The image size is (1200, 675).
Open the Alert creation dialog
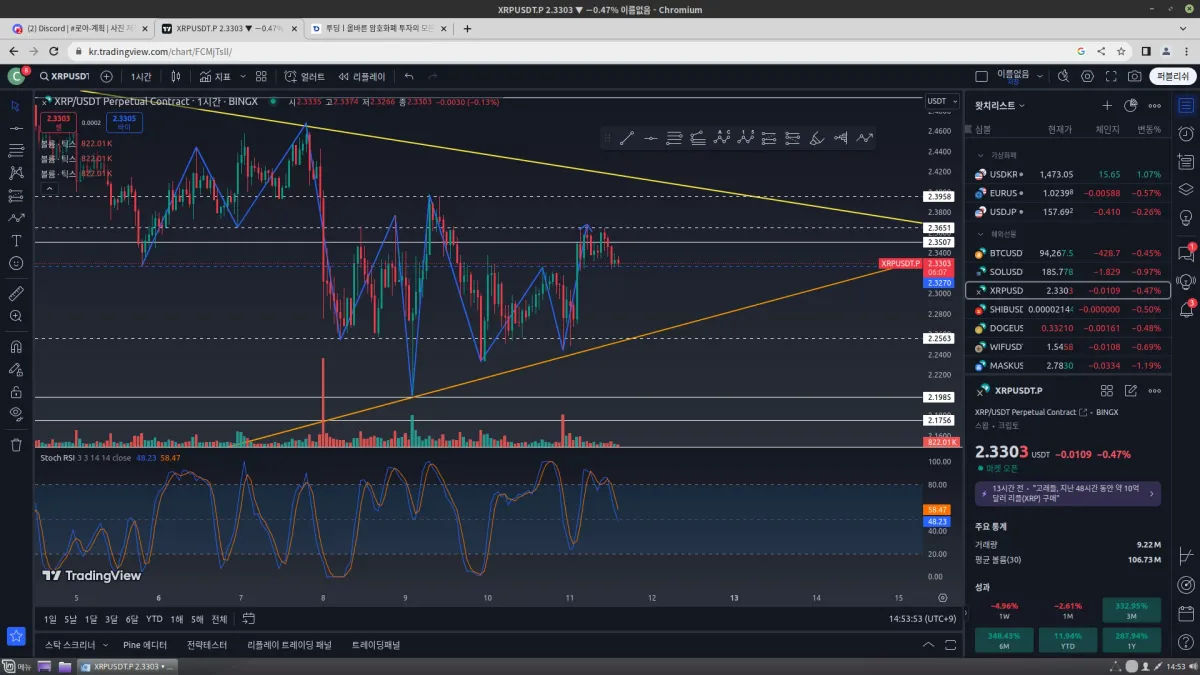click(x=304, y=76)
